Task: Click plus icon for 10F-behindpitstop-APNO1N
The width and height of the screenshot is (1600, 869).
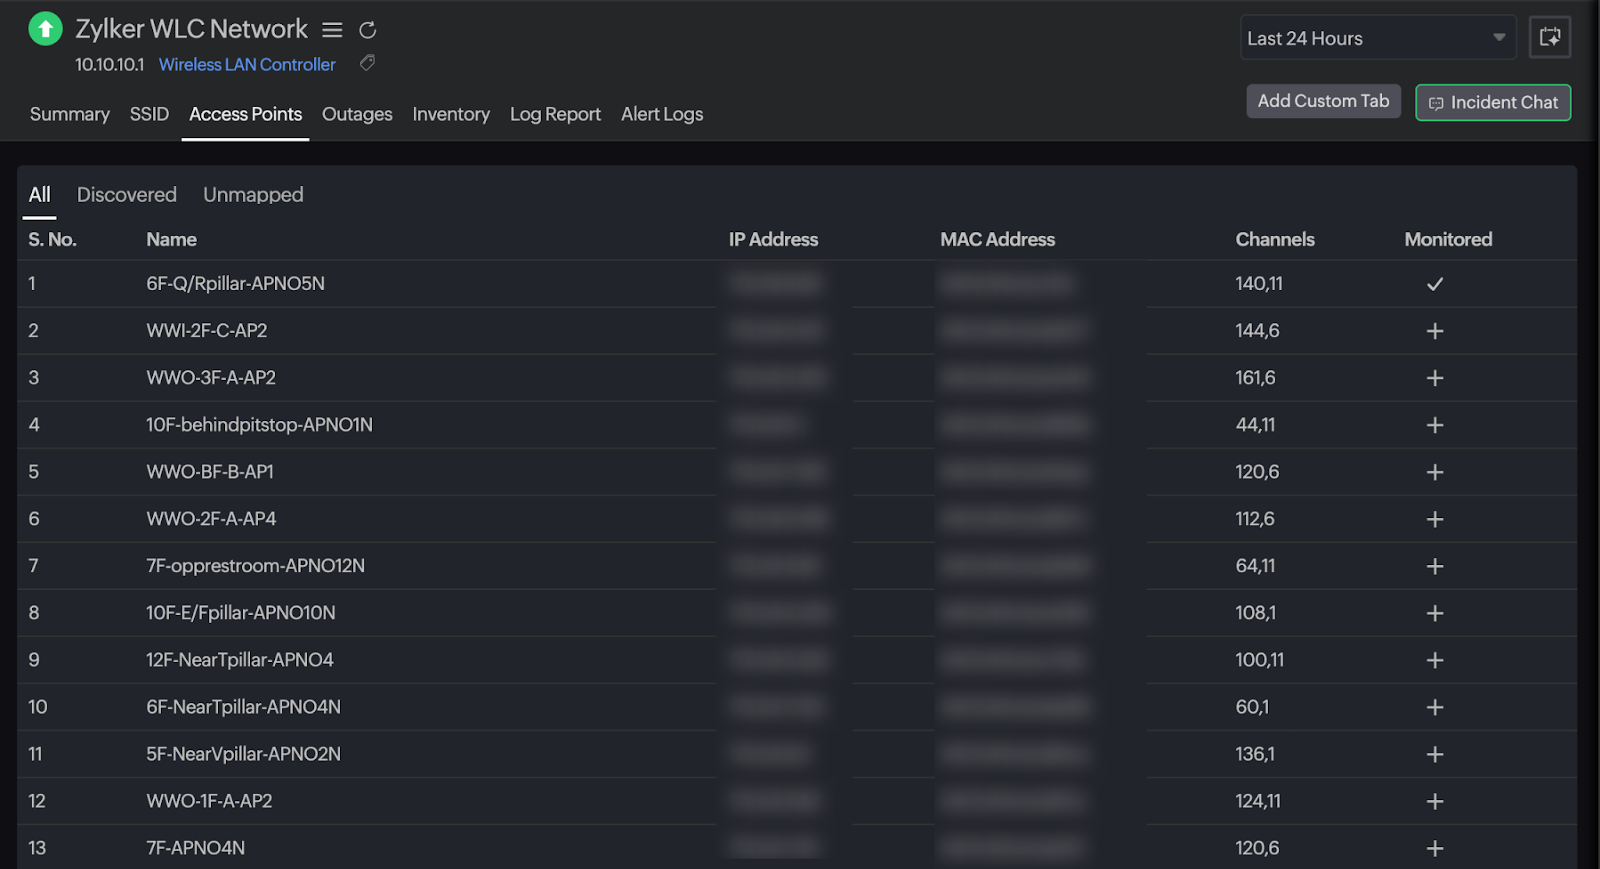Action: point(1434,425)
